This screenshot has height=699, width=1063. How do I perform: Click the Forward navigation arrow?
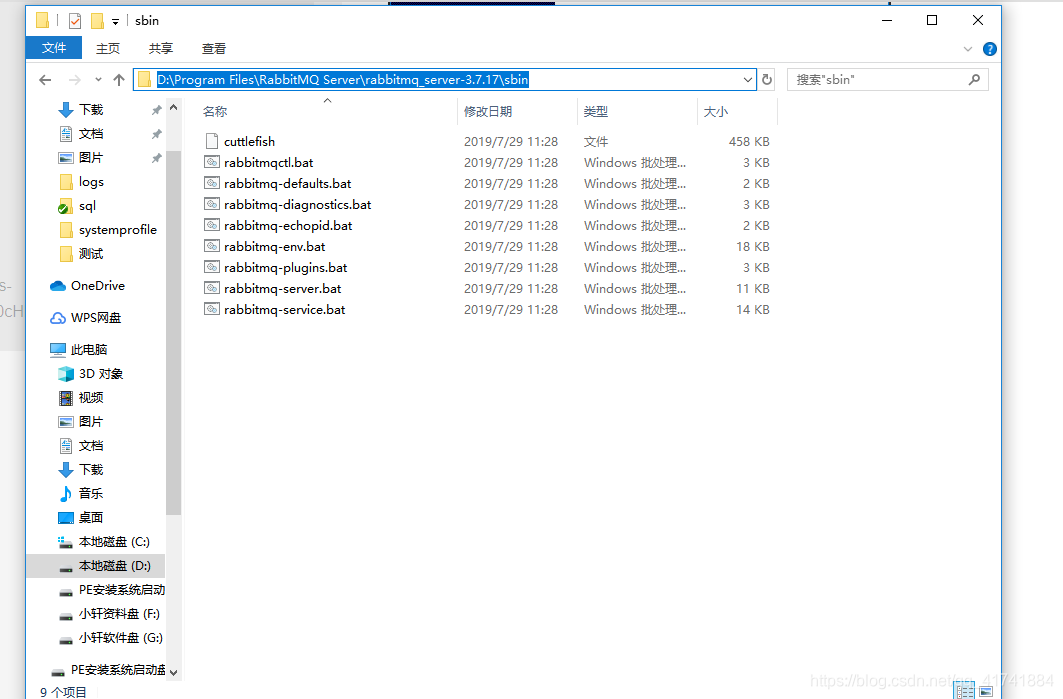[x=75, y=80]
